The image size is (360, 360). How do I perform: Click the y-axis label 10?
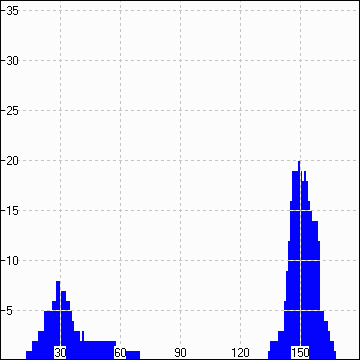[x=13, y=261]
